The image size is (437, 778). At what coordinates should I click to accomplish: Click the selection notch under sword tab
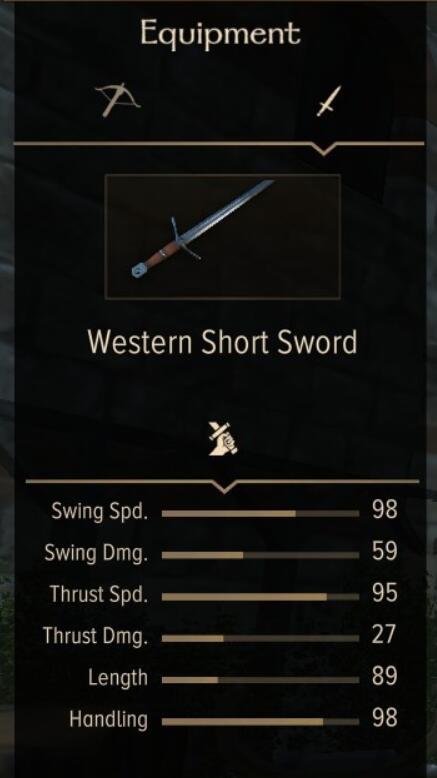tap(323, 149)
